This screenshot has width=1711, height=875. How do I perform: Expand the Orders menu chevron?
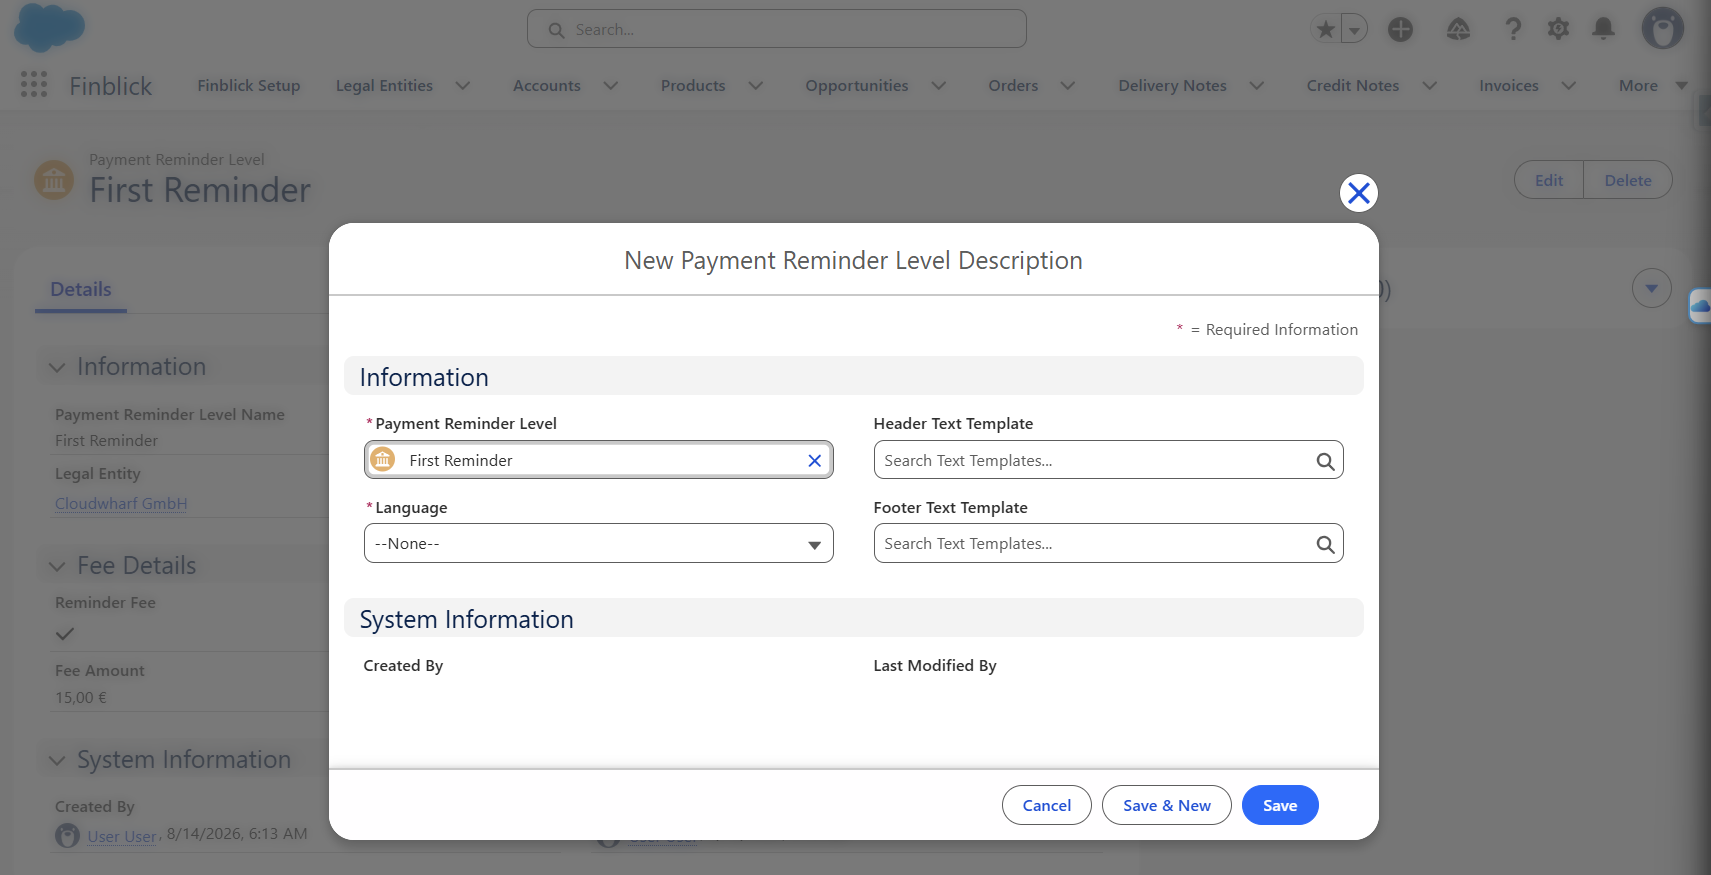tap(1067, 86)
